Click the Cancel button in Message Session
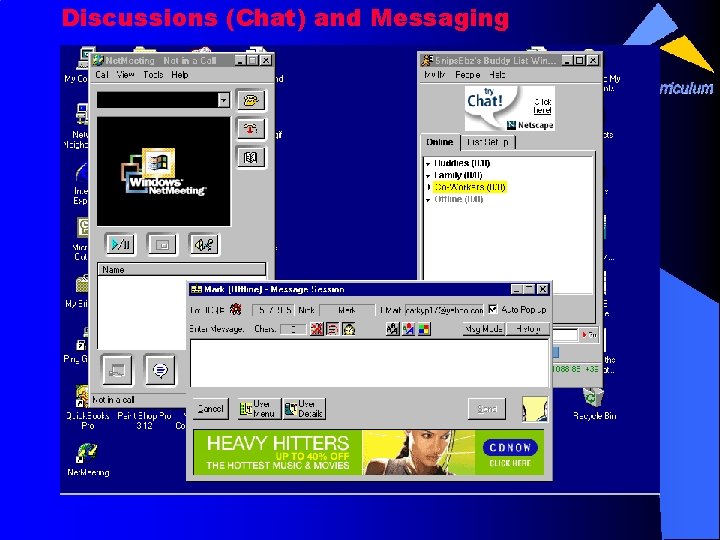 click(x=210, y=409)
